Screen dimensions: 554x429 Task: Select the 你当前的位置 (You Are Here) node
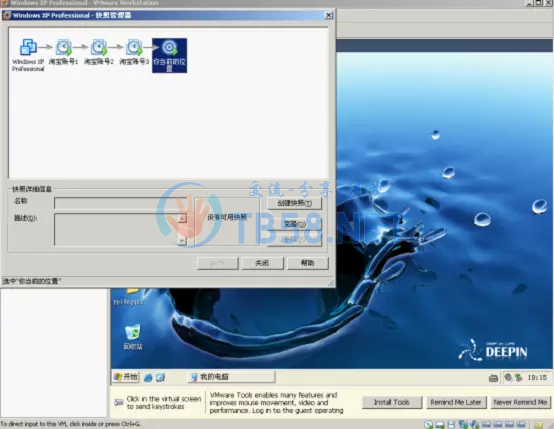tap(170, 55)
